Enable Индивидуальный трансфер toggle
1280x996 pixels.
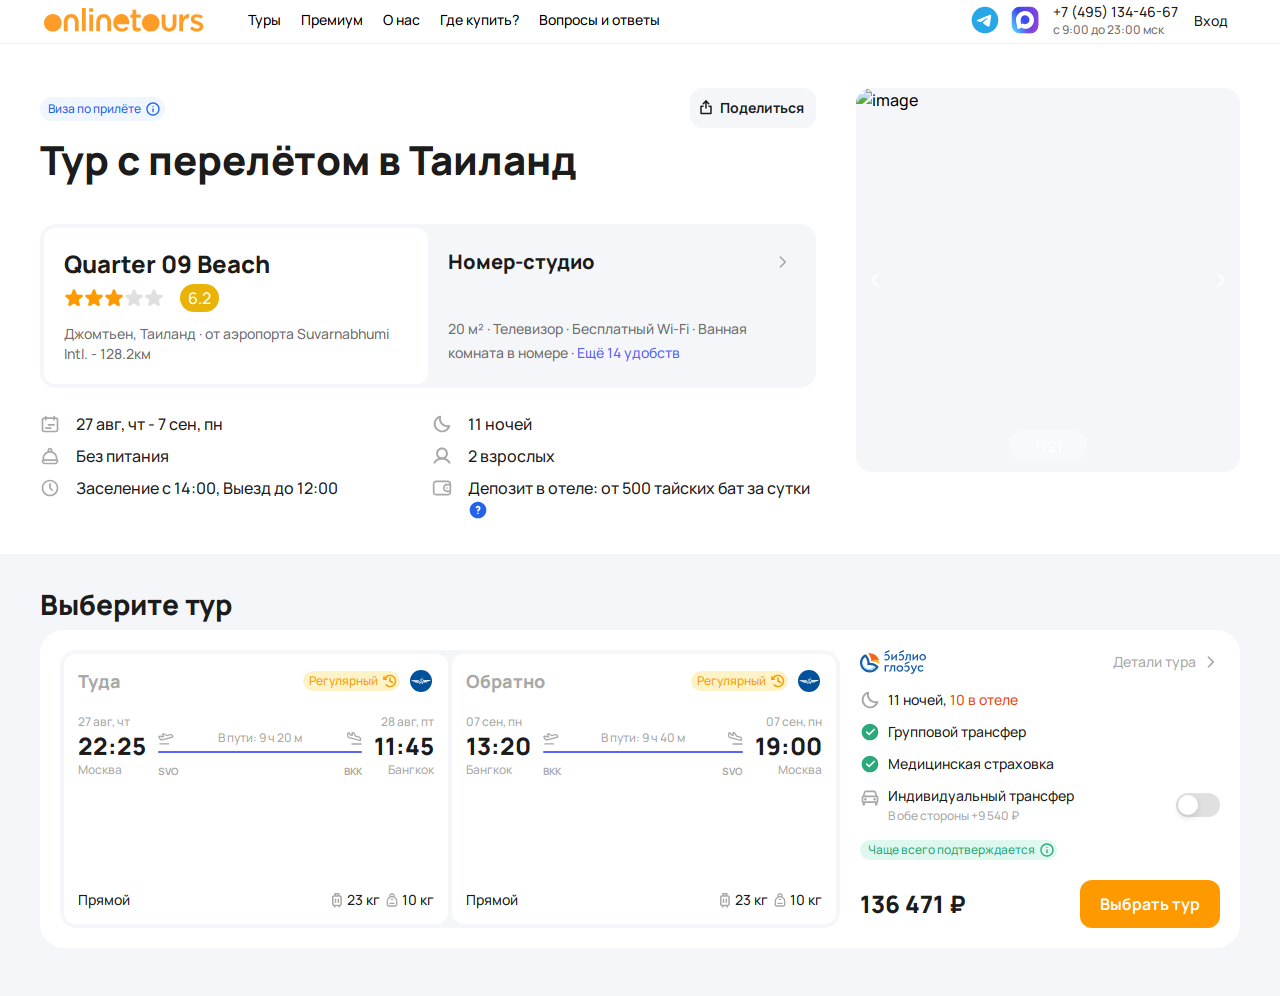[x=1198, y=805]
